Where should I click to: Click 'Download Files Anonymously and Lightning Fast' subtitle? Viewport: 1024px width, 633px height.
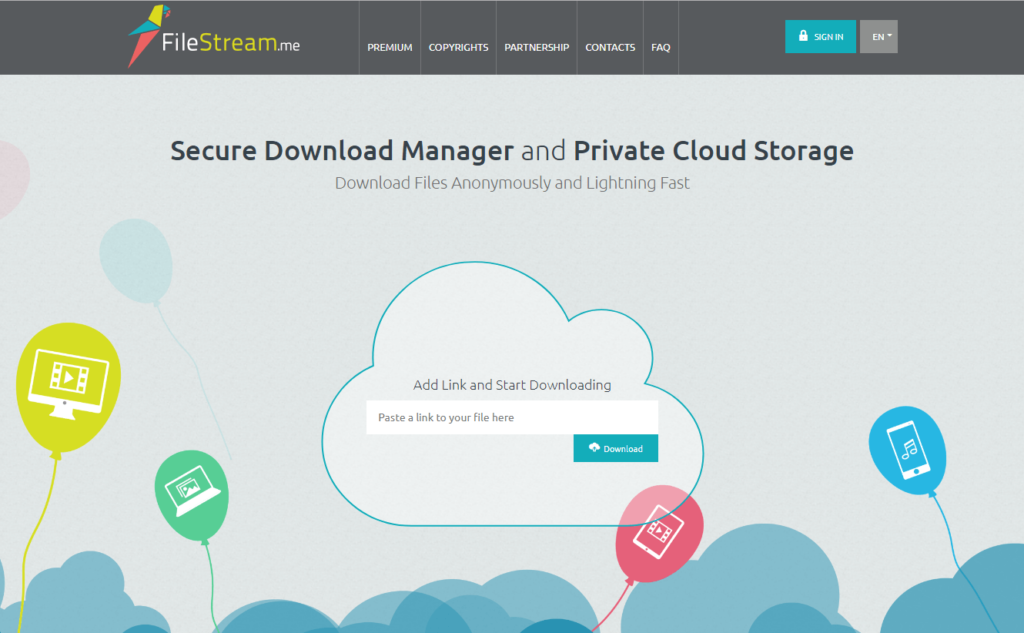(512, 183)
